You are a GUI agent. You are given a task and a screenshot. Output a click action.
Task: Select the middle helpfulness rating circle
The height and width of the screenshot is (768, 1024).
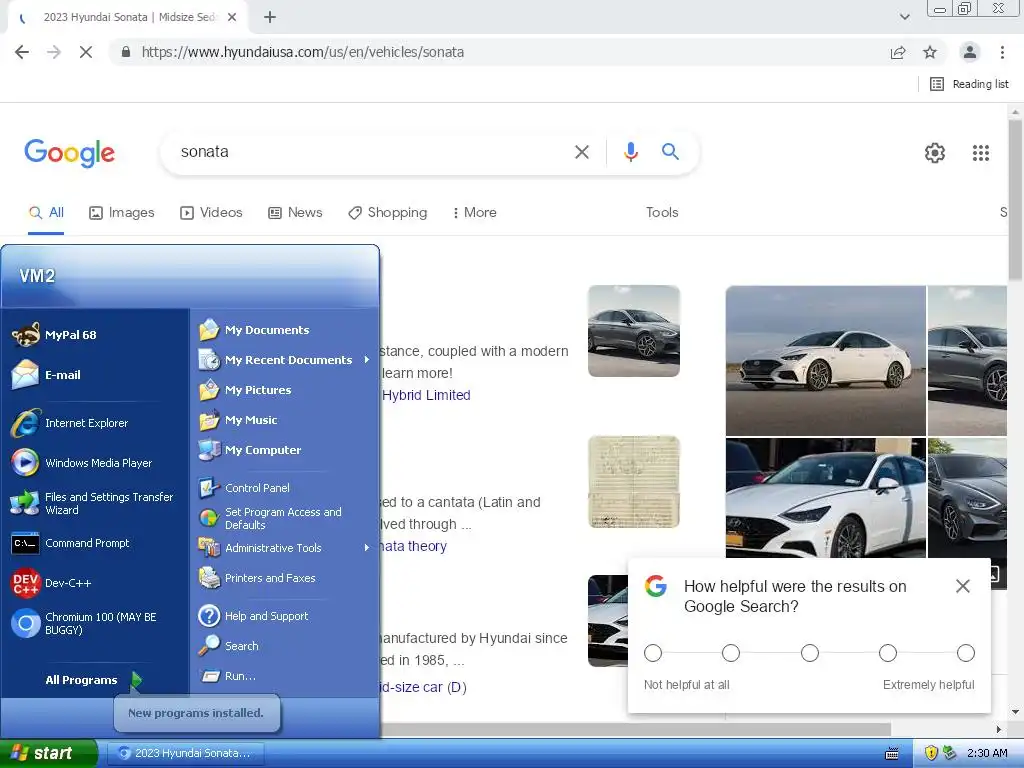tap(809, 653)
